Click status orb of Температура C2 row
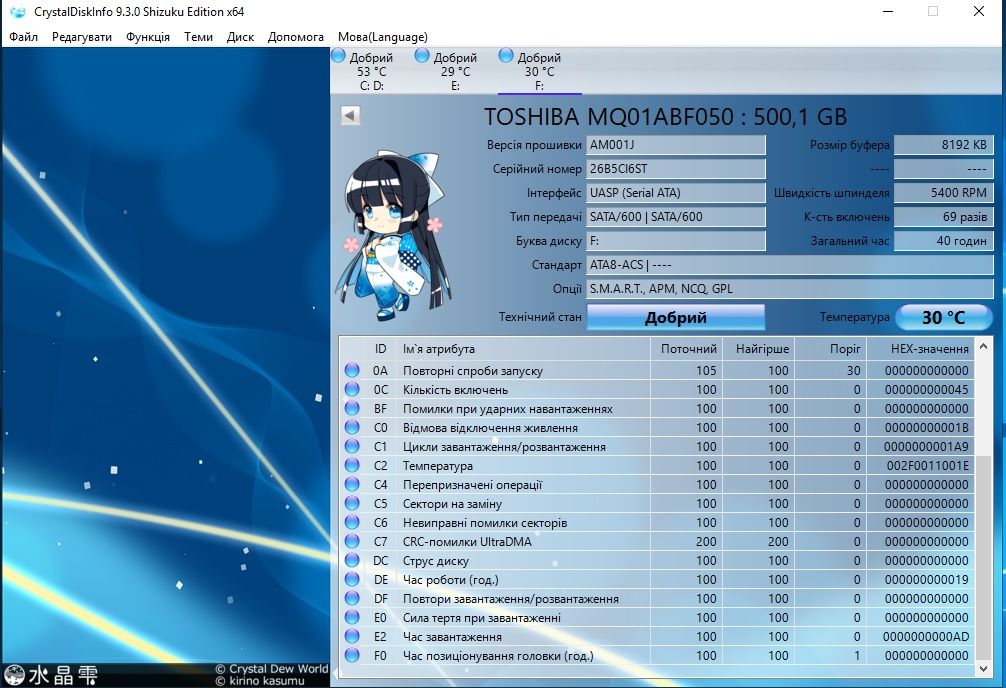This screenshot has width=1006, height=688. (352, 465)
